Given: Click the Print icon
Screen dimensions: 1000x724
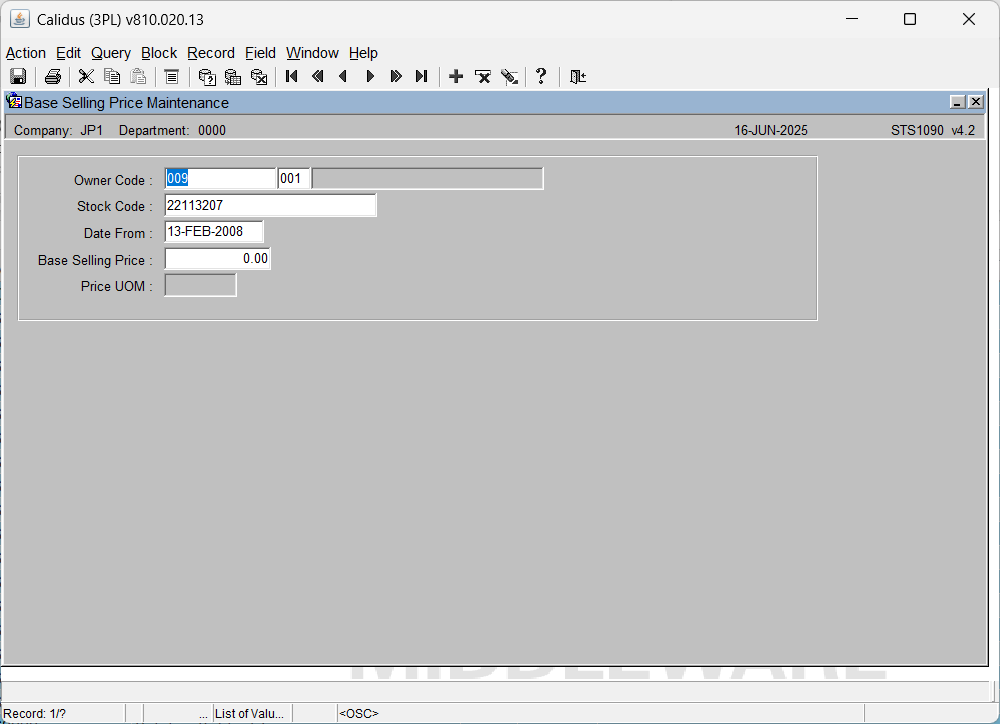Looking at the screenshot, I should [52, 77].
